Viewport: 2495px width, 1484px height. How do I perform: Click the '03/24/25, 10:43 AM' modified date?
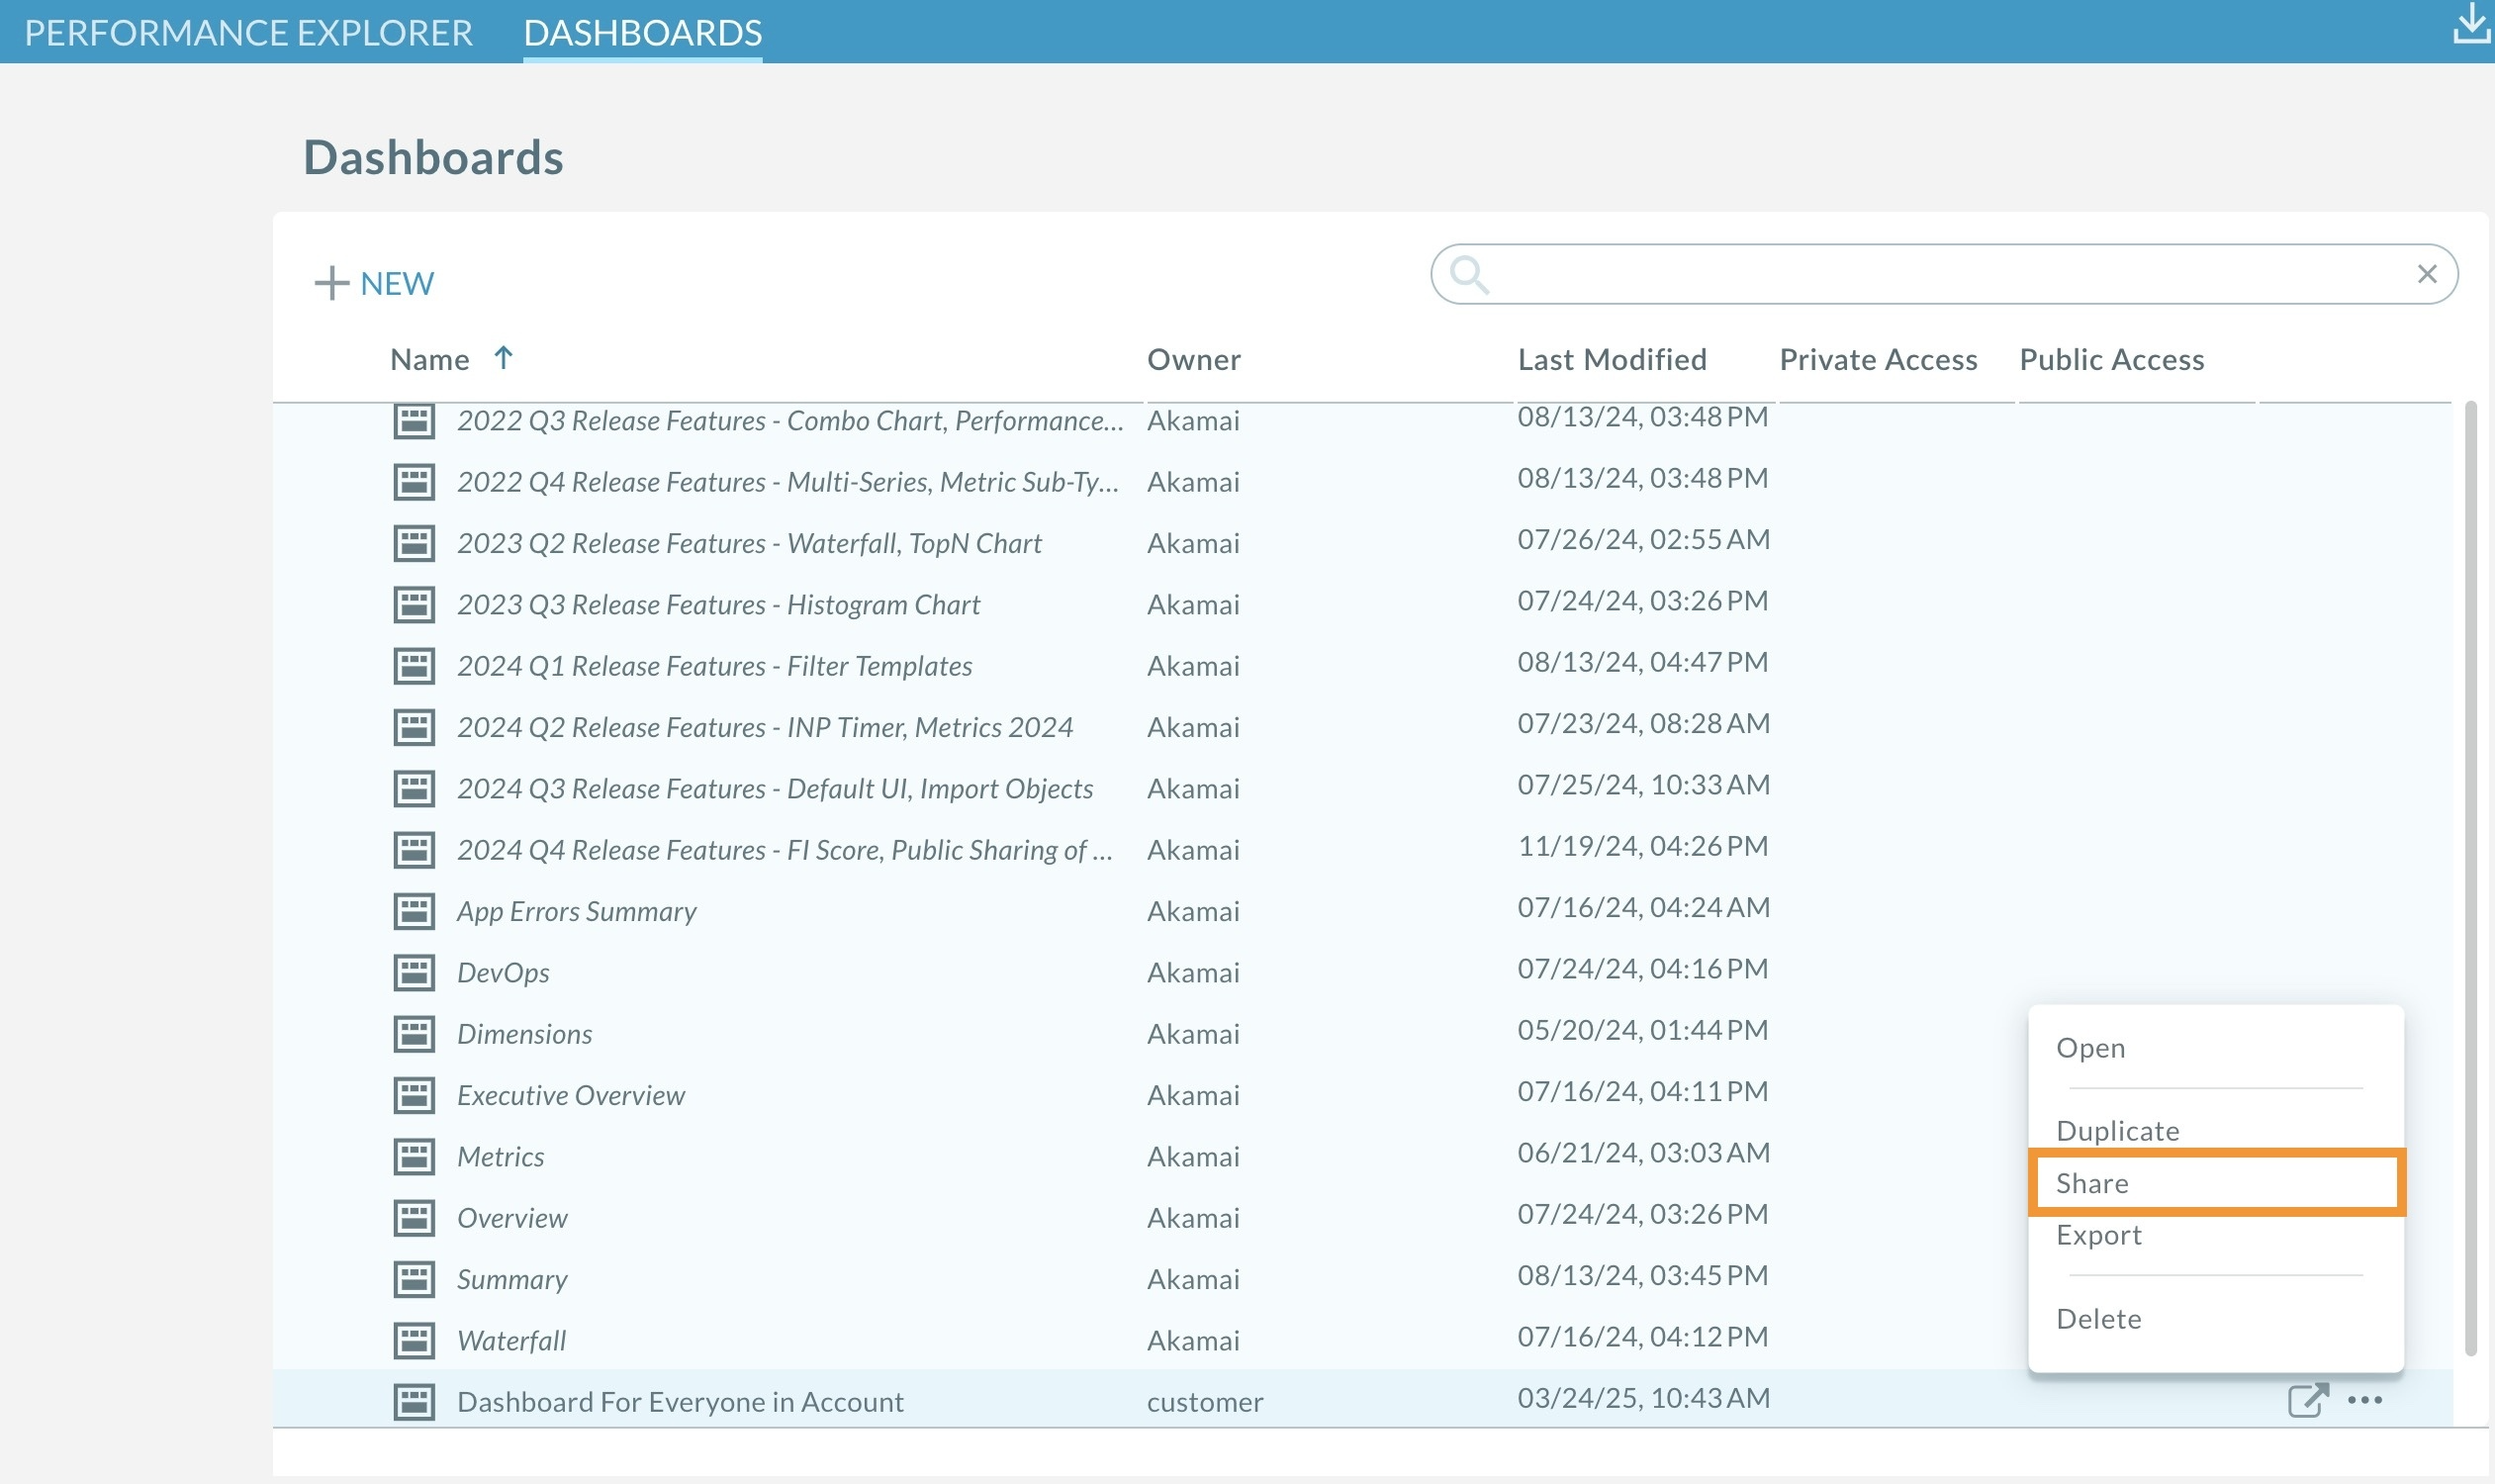tap(1644, 1398)
